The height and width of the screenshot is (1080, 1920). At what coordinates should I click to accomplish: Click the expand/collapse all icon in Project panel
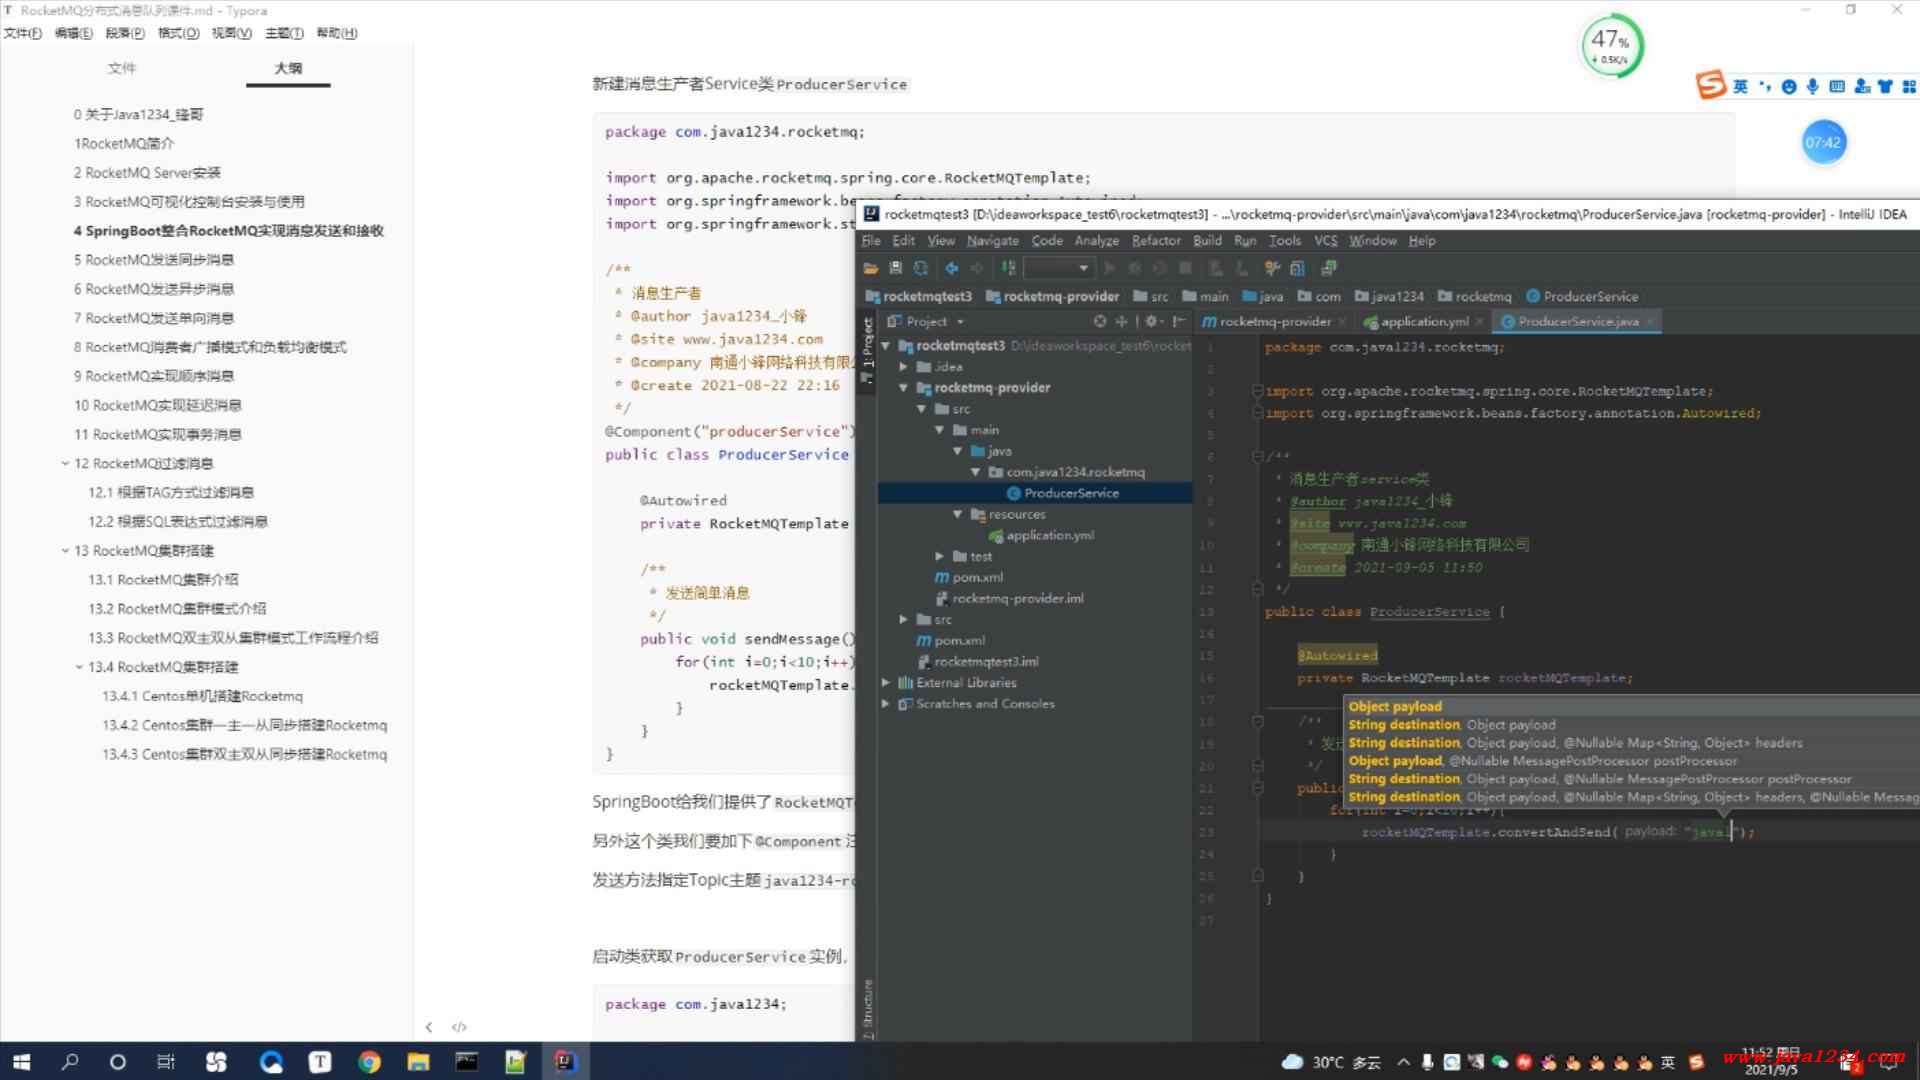coord(1121,321)
